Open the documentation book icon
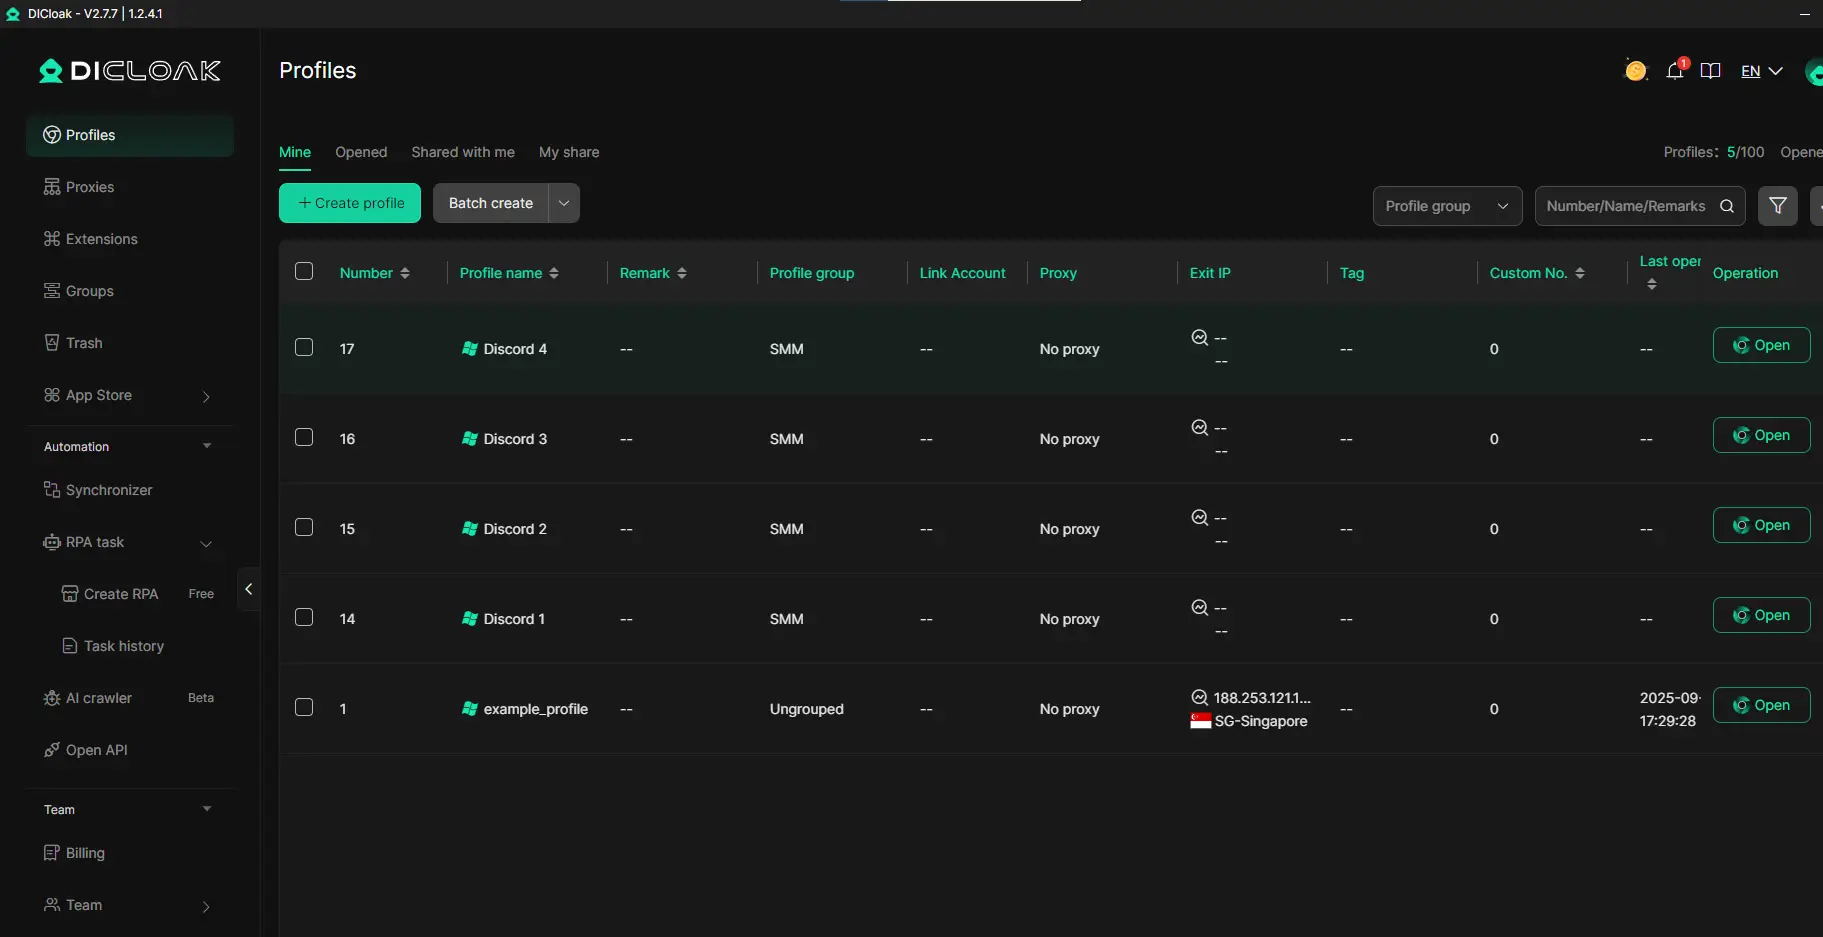Screen dimensions: 1823x937 1710,71
